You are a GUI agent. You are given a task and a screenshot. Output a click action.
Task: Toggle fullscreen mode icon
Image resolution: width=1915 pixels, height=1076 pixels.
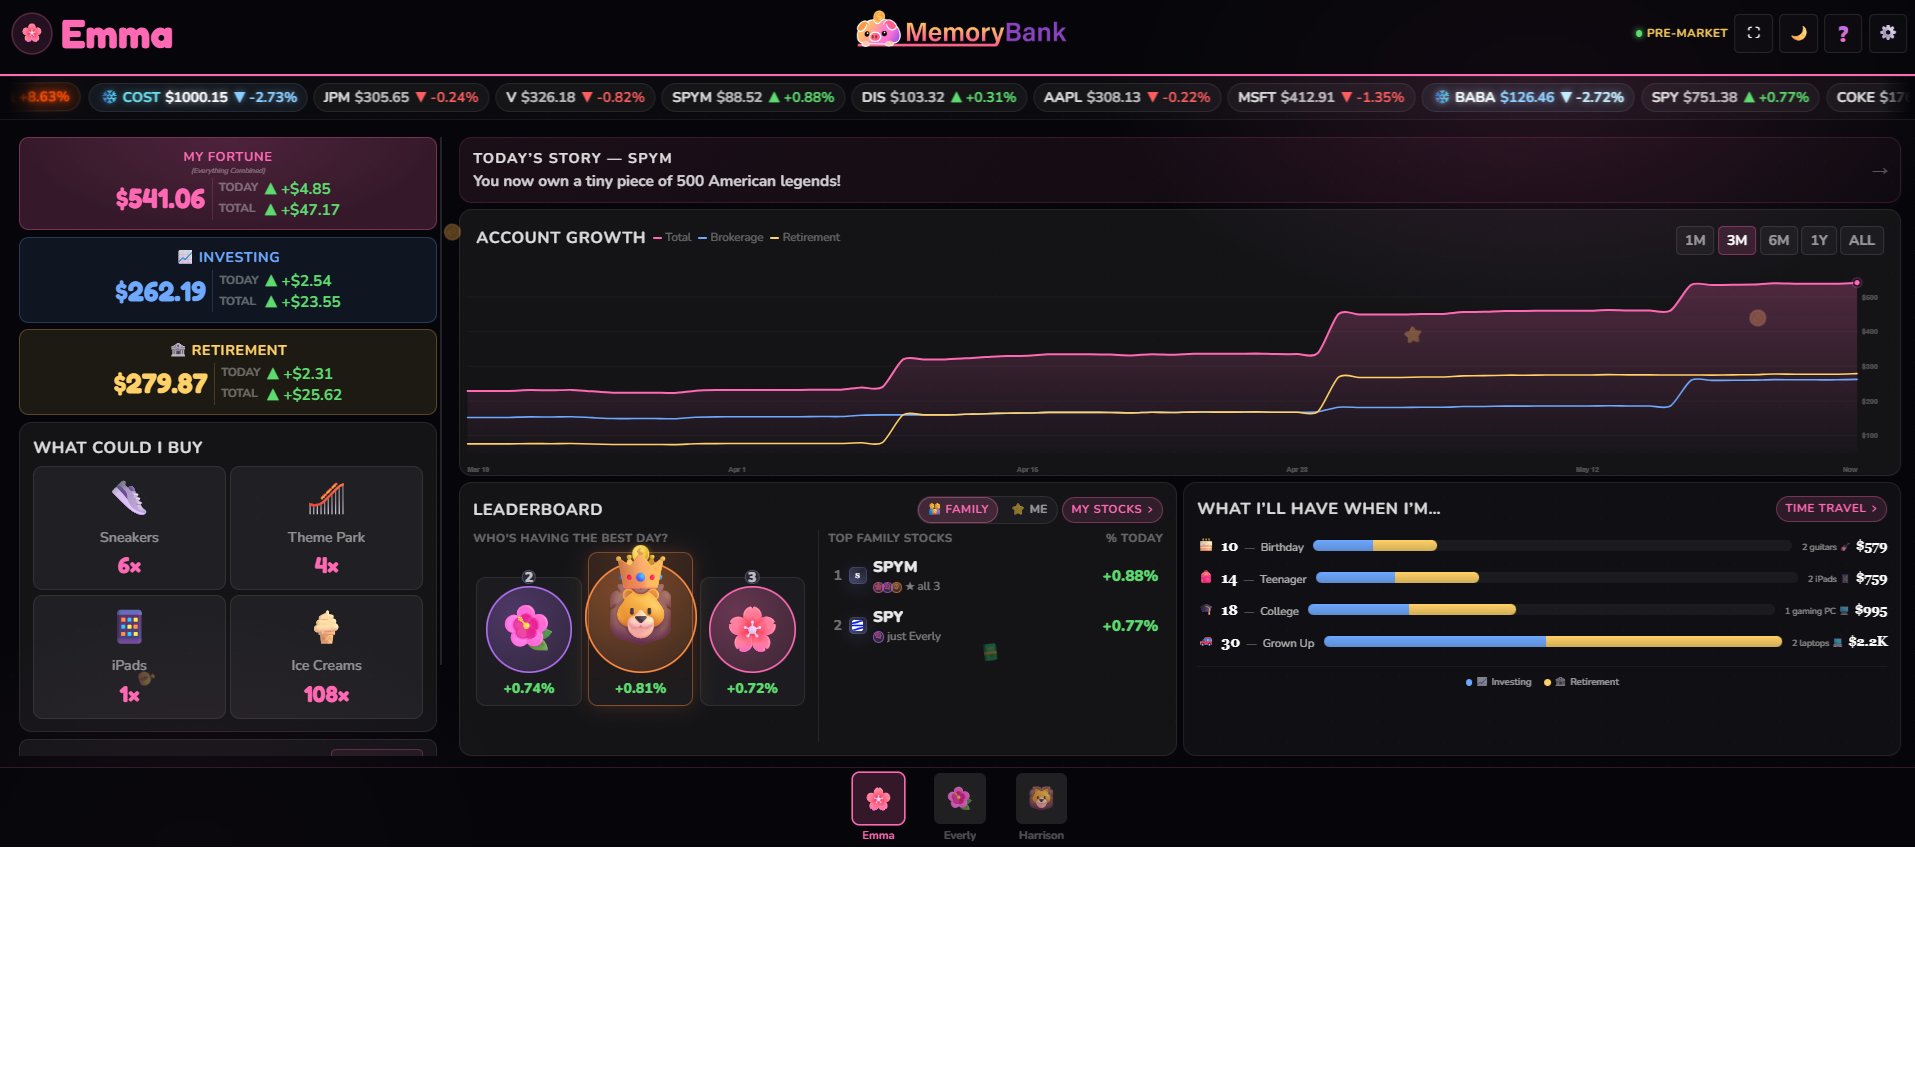tap(1753, 33)
